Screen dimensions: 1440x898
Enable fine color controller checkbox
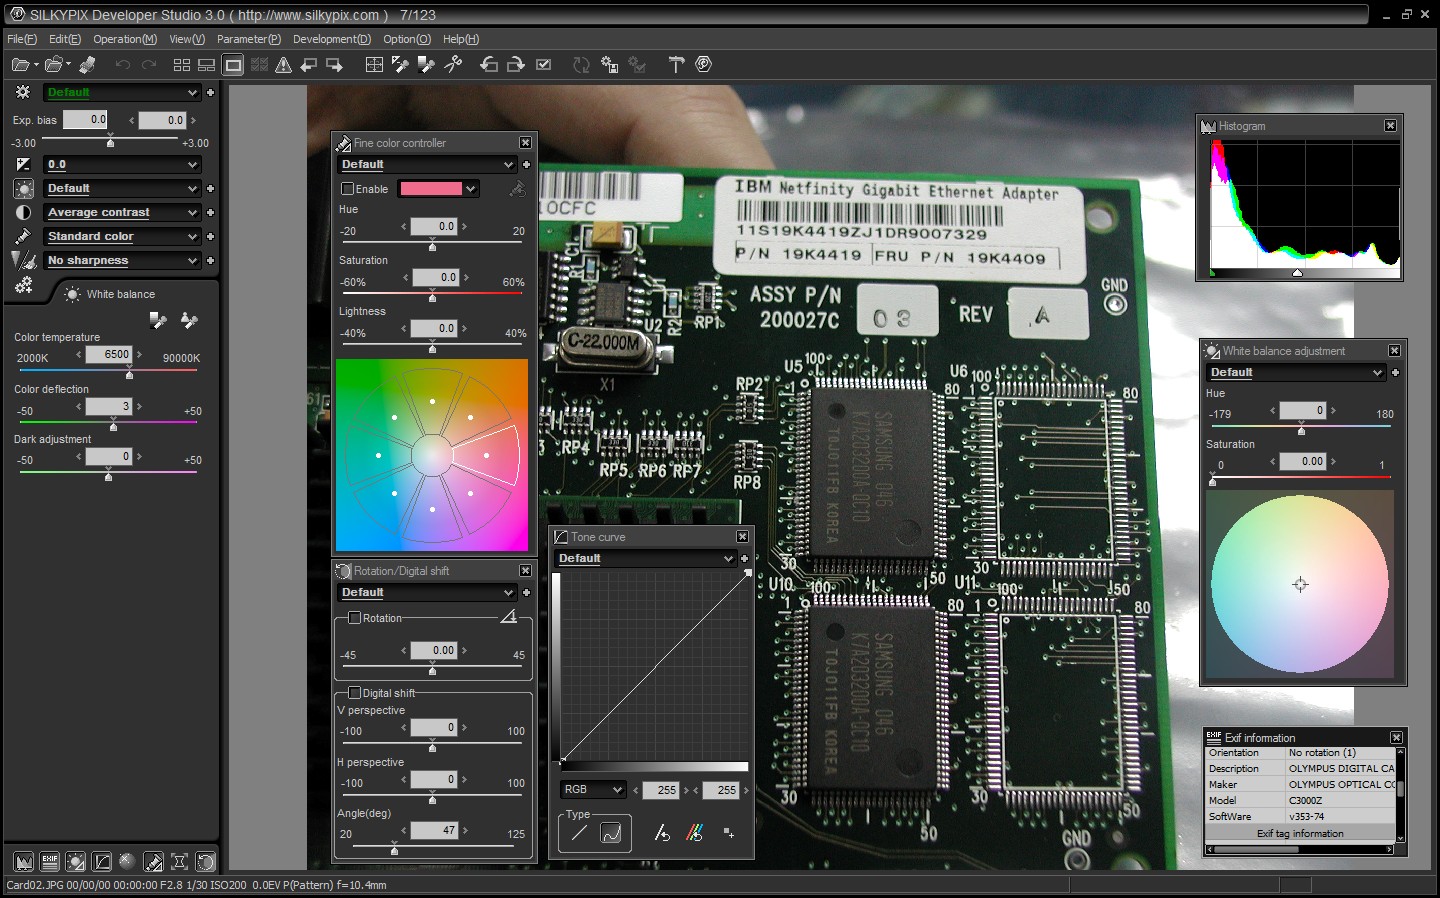click(x=347, y=189)
